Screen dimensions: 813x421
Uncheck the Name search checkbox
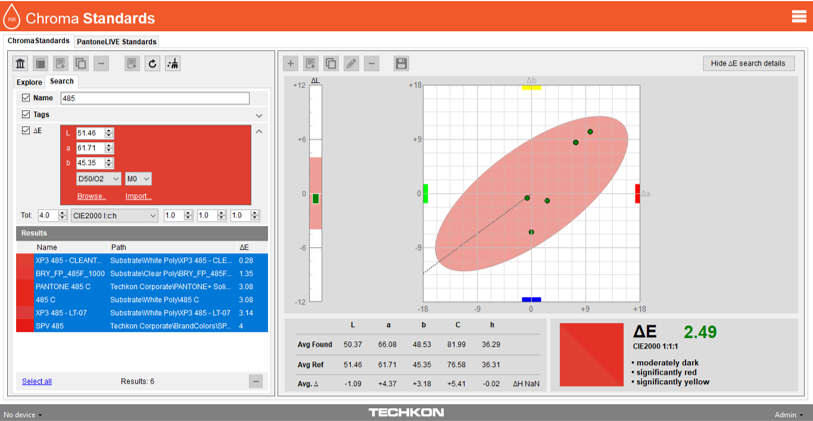point(26,98)
